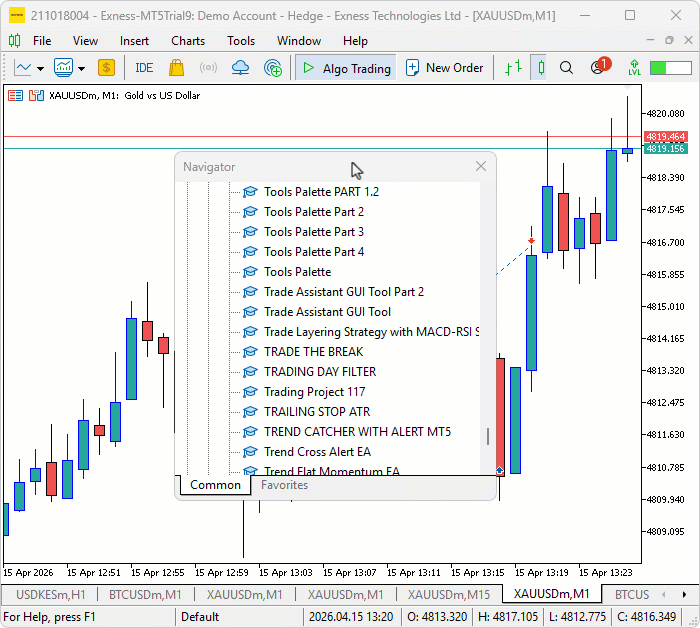Screen dimensions: 700x628
Task: Open the Help menu
Action: click(x=355, y=41)
